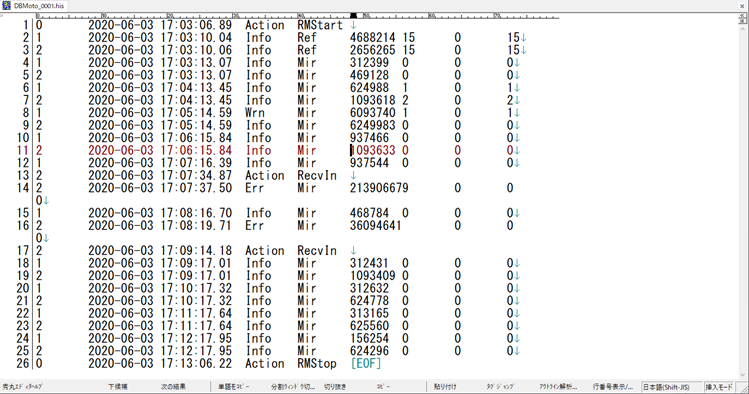Click the timestamp 17:13:06.22 on line 26
Screen dimensions: 749x394
pyautogui.click(x=196, y=363)
